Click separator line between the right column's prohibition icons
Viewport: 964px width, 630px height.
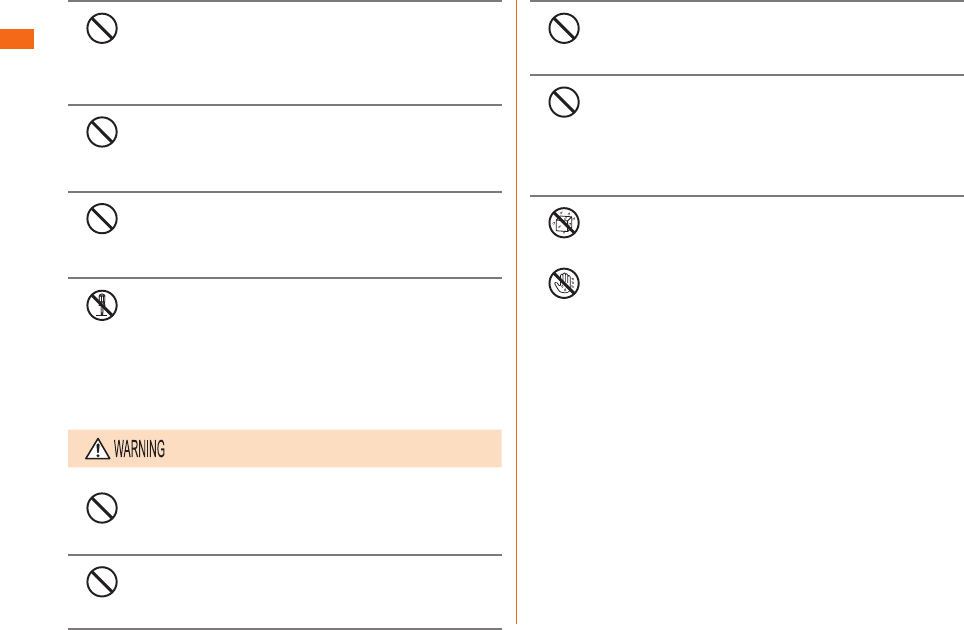[747, 75]
